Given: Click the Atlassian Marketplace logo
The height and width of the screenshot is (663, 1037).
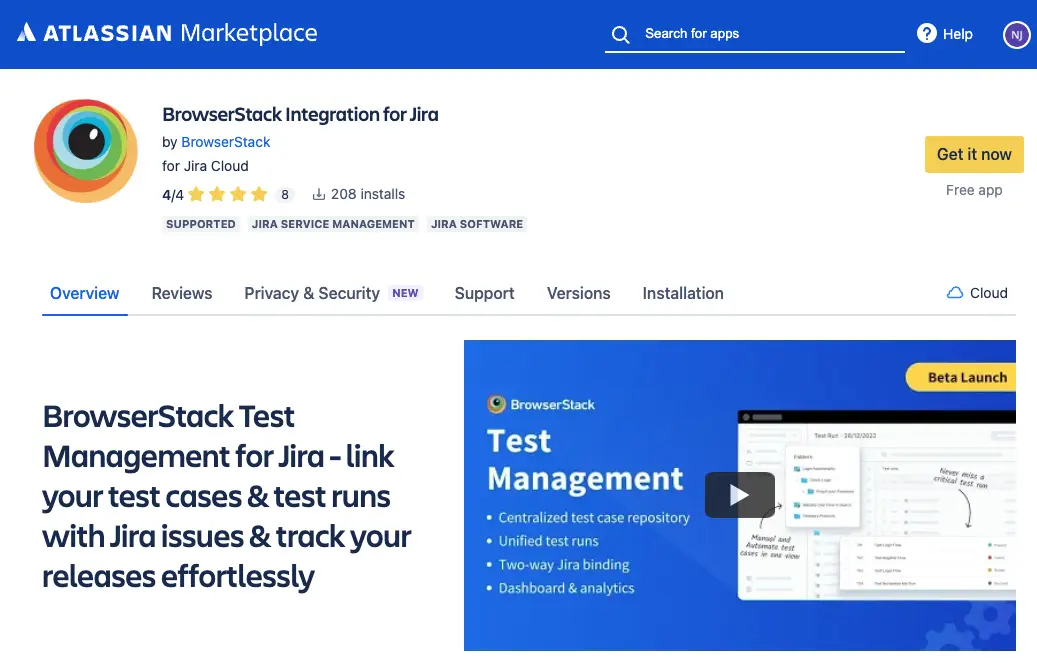Looking at the screenshot, I should pyautogui.click(x=167, y=33).
